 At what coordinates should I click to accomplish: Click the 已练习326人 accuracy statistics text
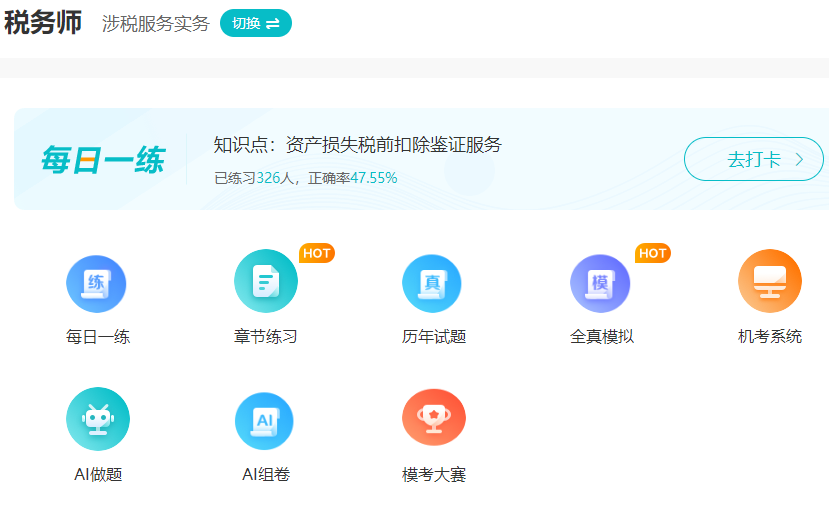(306, 178)
